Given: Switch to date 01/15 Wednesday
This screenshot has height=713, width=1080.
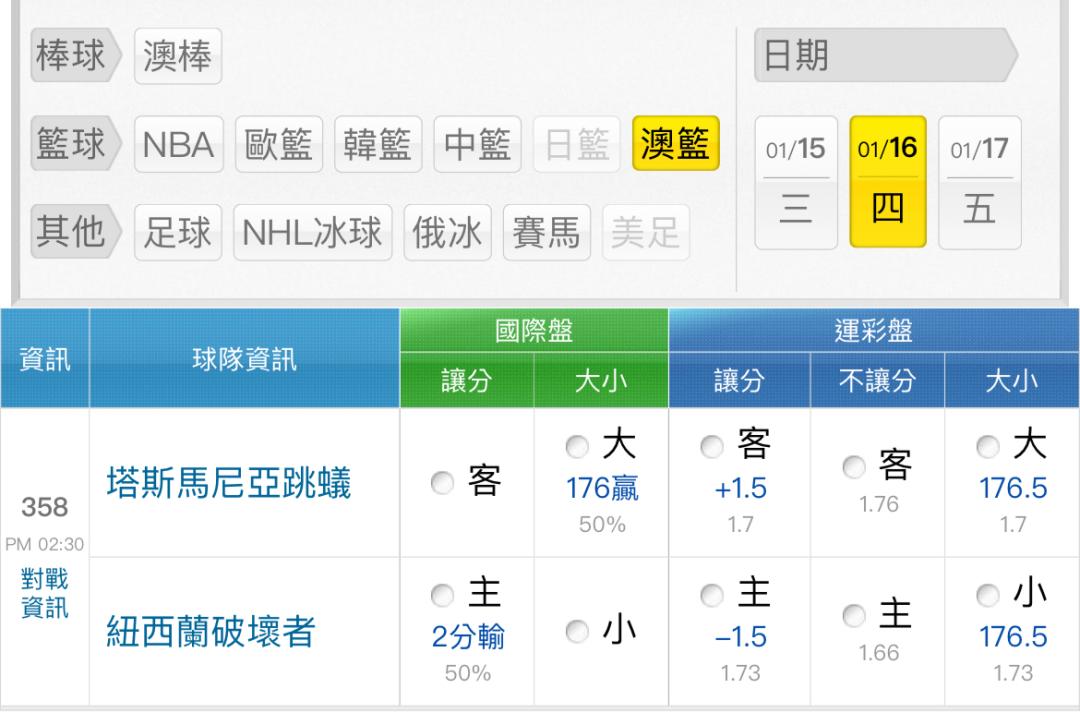Looking at the screenshot, I should coord(796,183).
